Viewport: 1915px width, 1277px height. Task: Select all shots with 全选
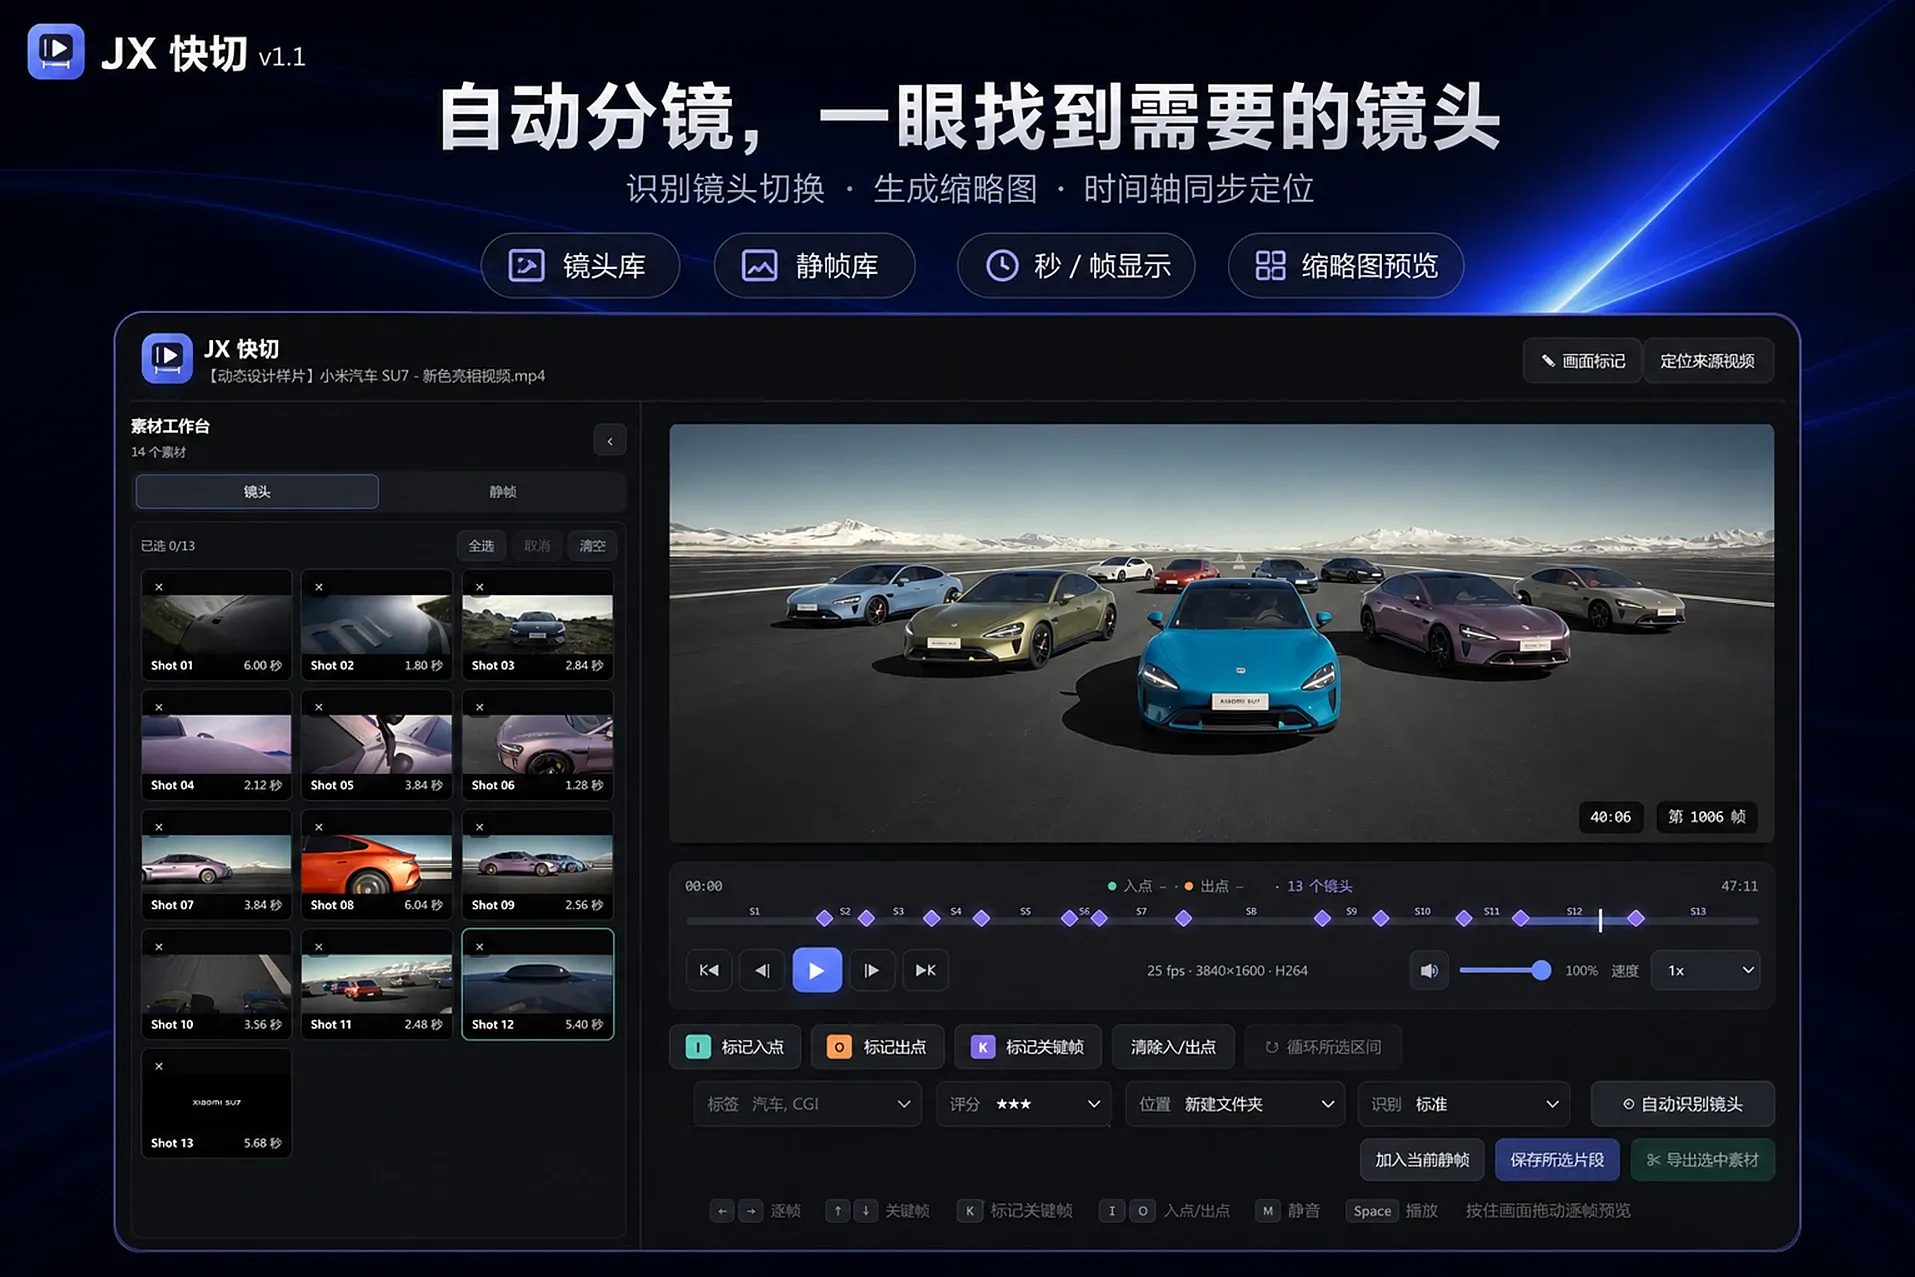(x=481, y=546)
